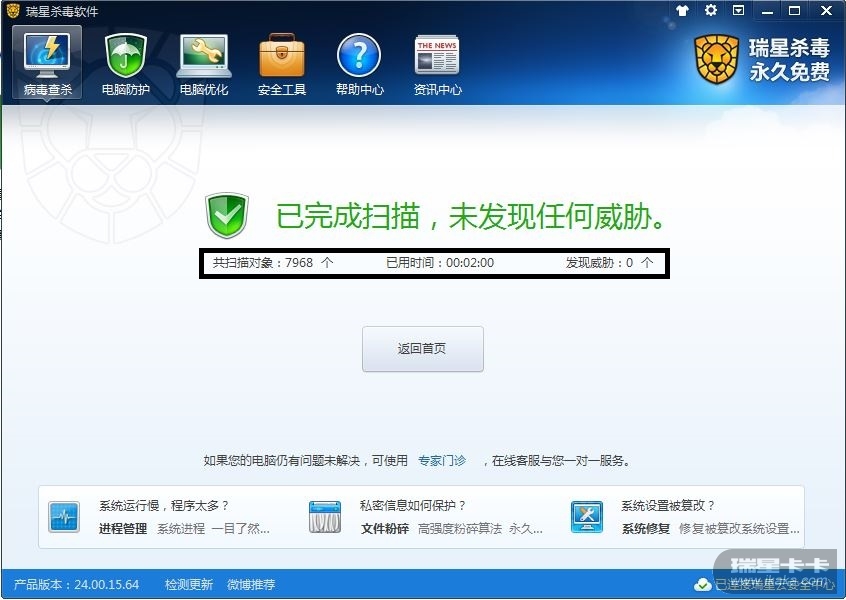Click the 发现威胁：0 个 text
The width and height of the screenshot is (846, 600).
click(x=610, y=263)
